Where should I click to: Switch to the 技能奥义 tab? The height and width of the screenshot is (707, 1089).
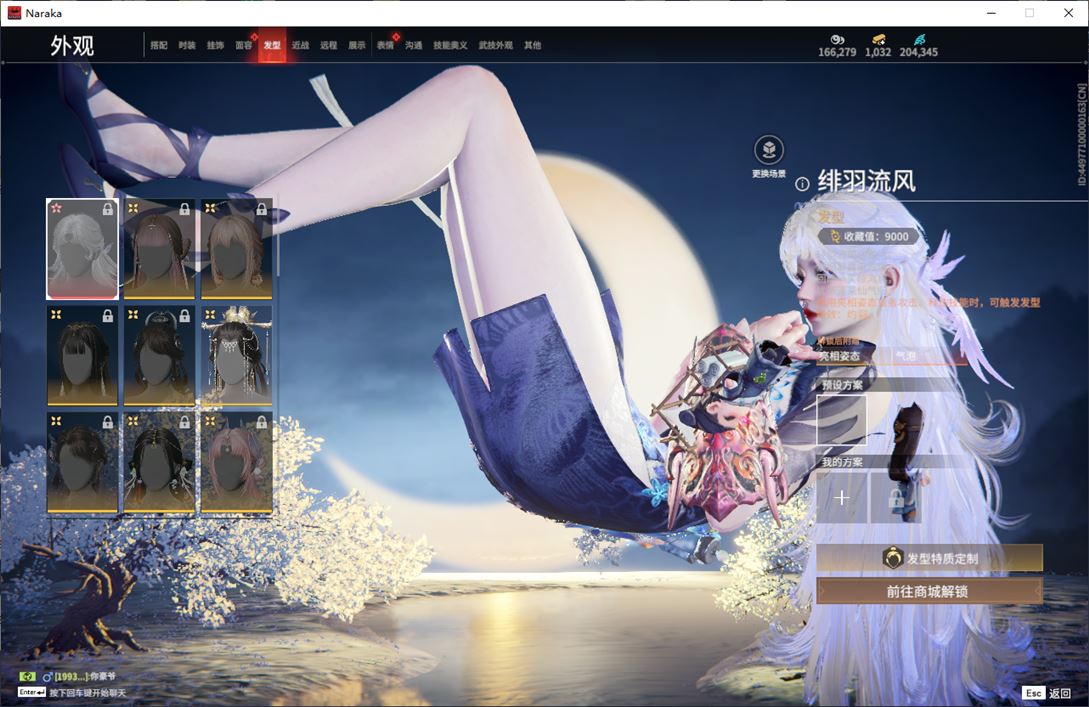coord(450,45)
